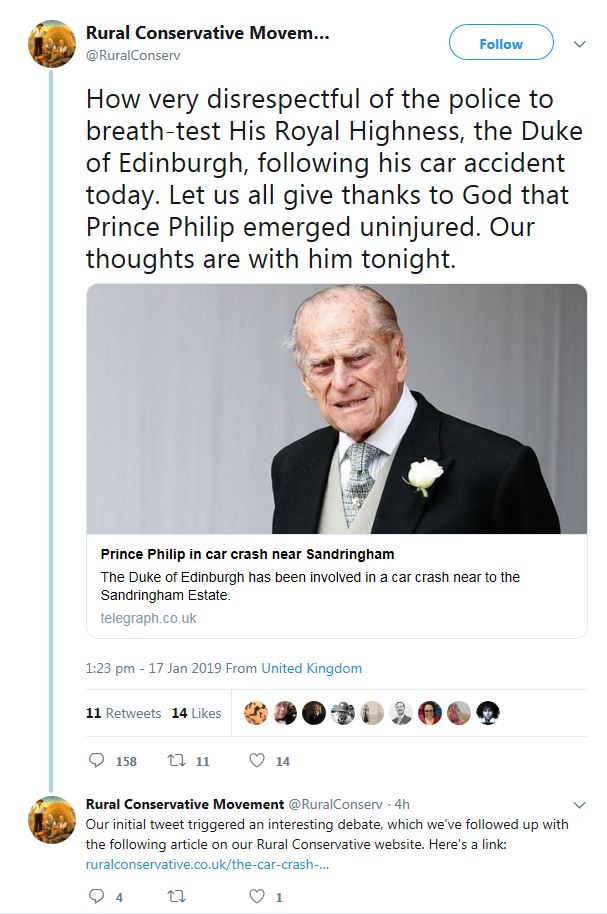Open the last liker's avatar in the row
Image resolution: width=607 pixels, height=914 pixels.
487,713
